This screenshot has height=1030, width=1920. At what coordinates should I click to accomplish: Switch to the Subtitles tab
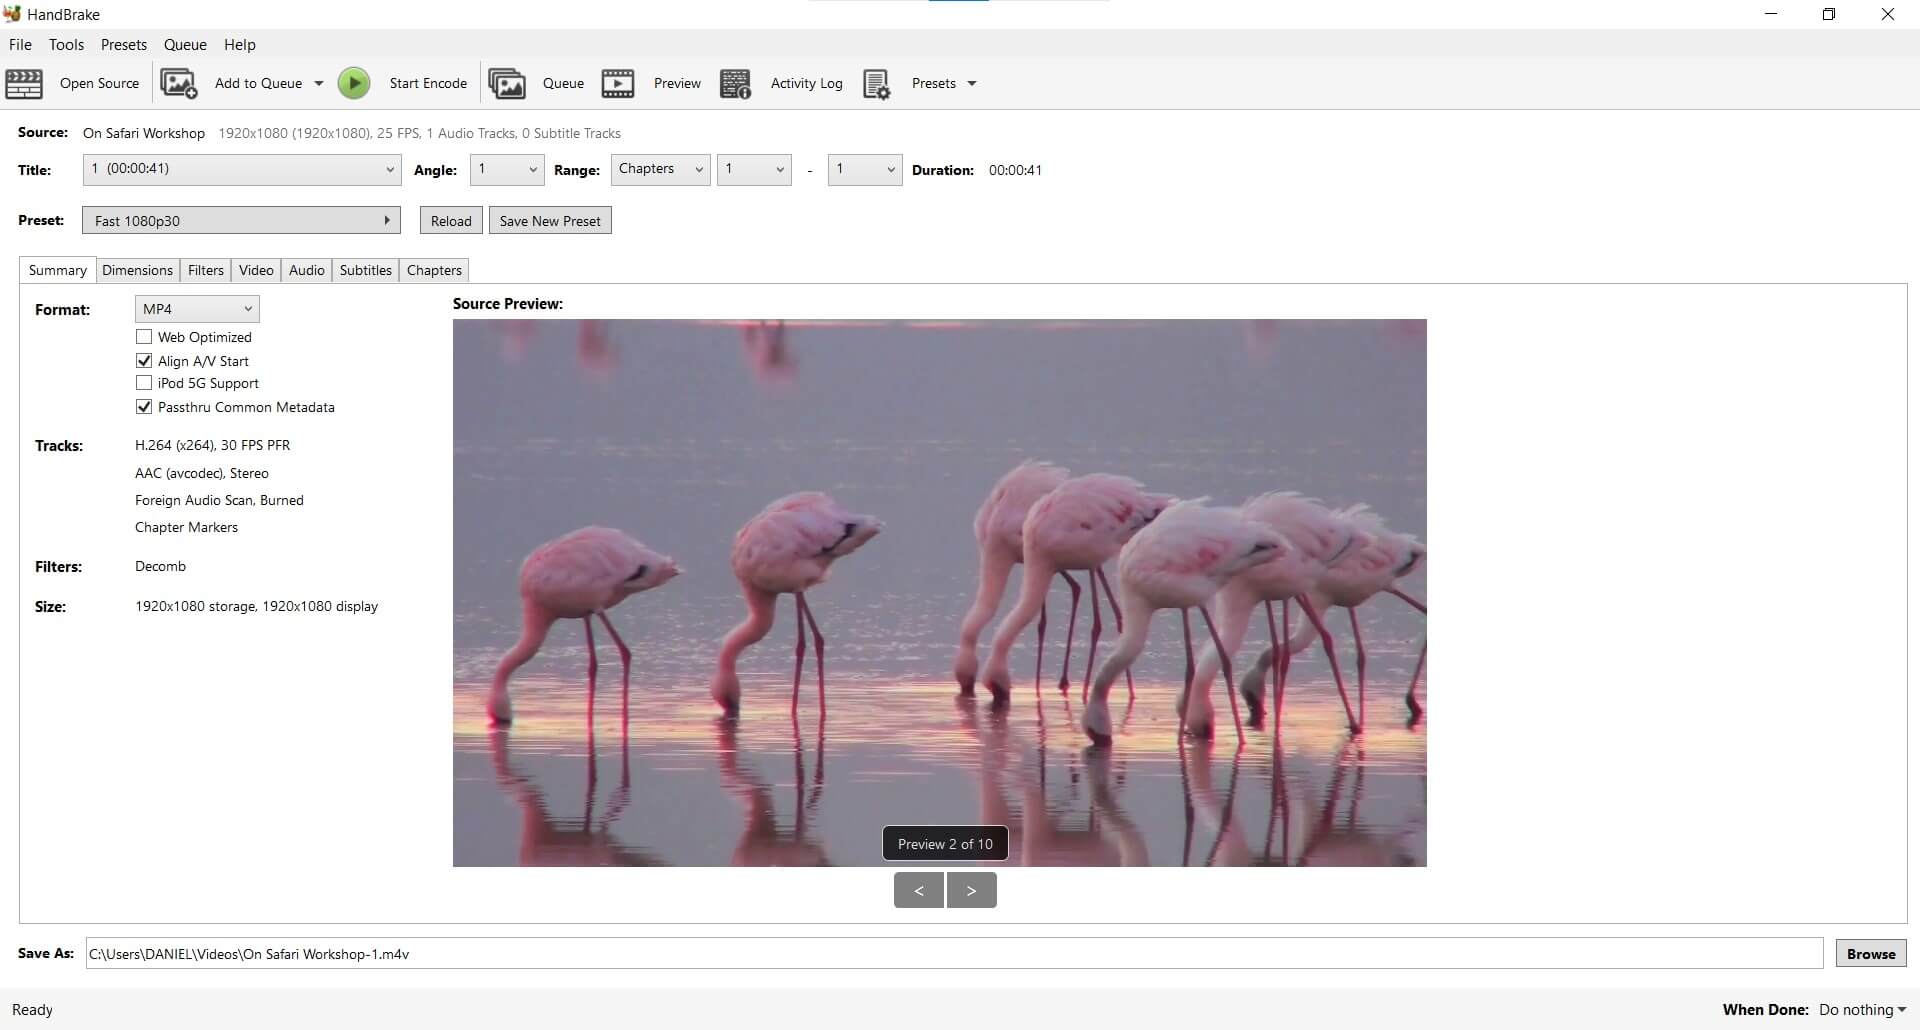click(366, 270)
